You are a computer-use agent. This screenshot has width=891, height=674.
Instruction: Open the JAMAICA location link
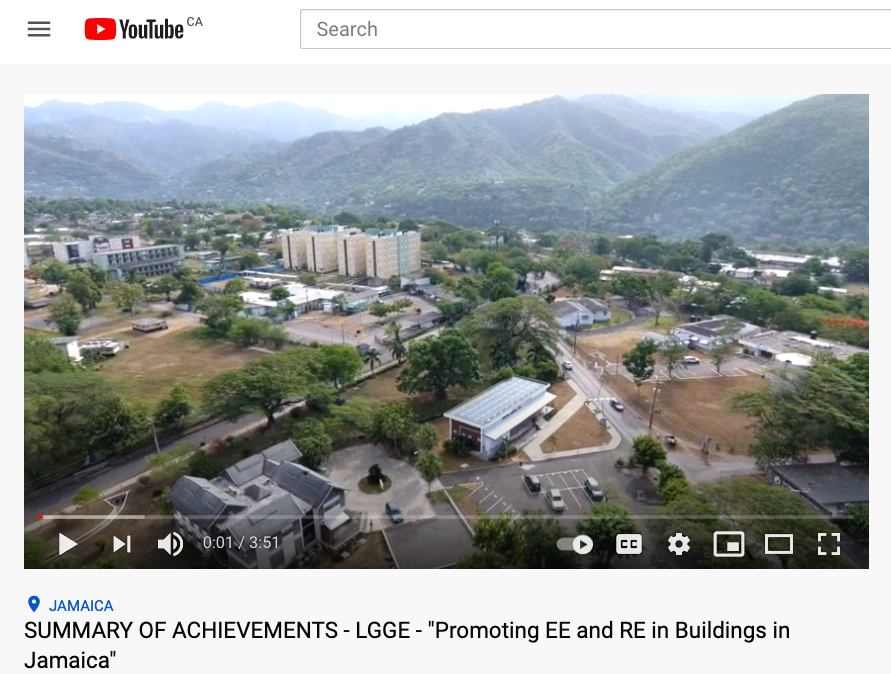(81, 606)
